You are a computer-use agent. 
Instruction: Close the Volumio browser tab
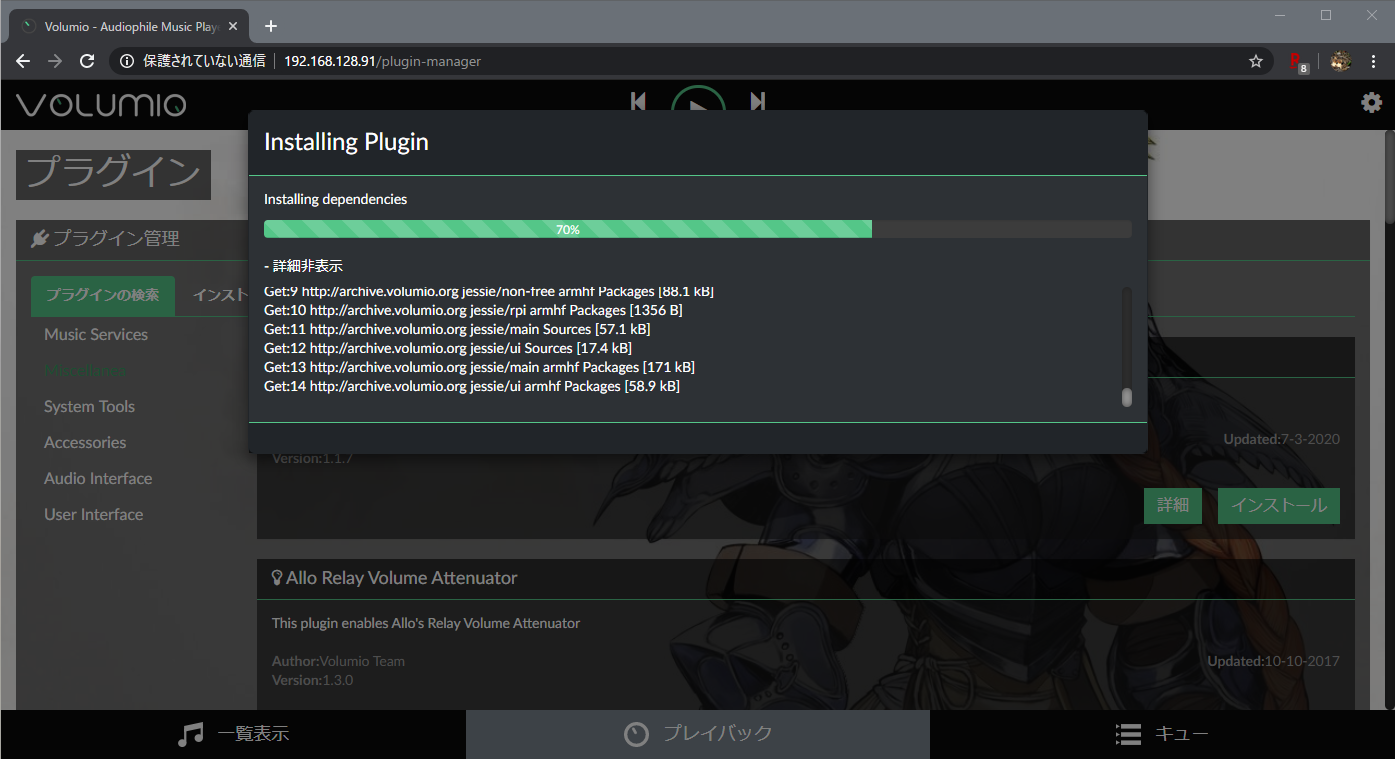(233, 26)
